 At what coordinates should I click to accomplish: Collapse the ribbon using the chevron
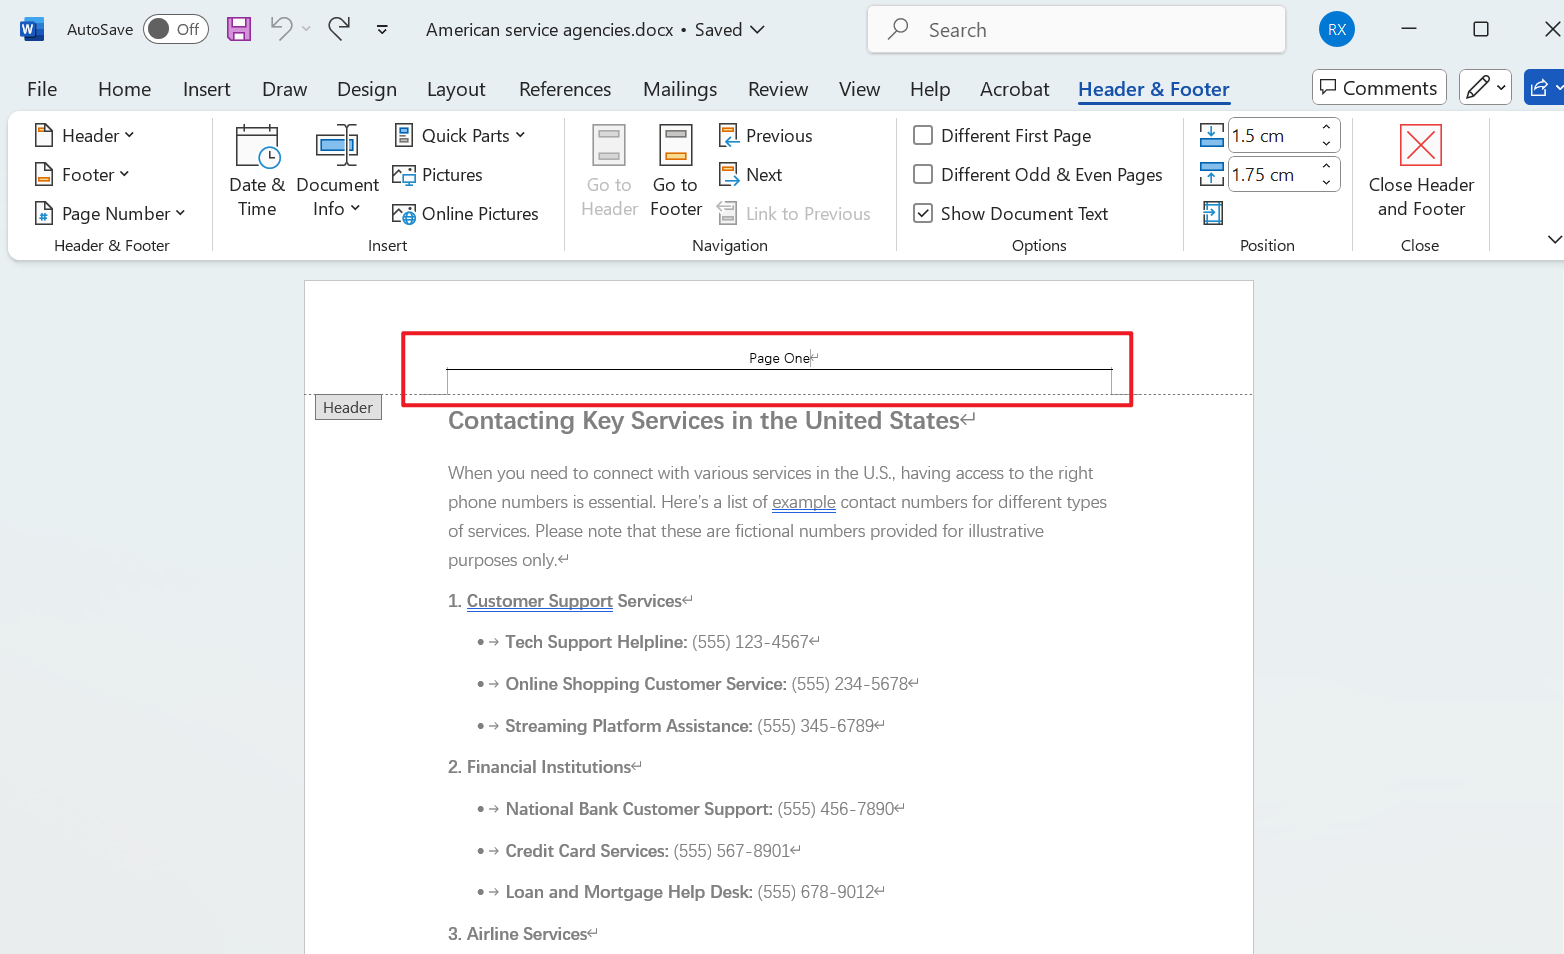point(1554,239)
